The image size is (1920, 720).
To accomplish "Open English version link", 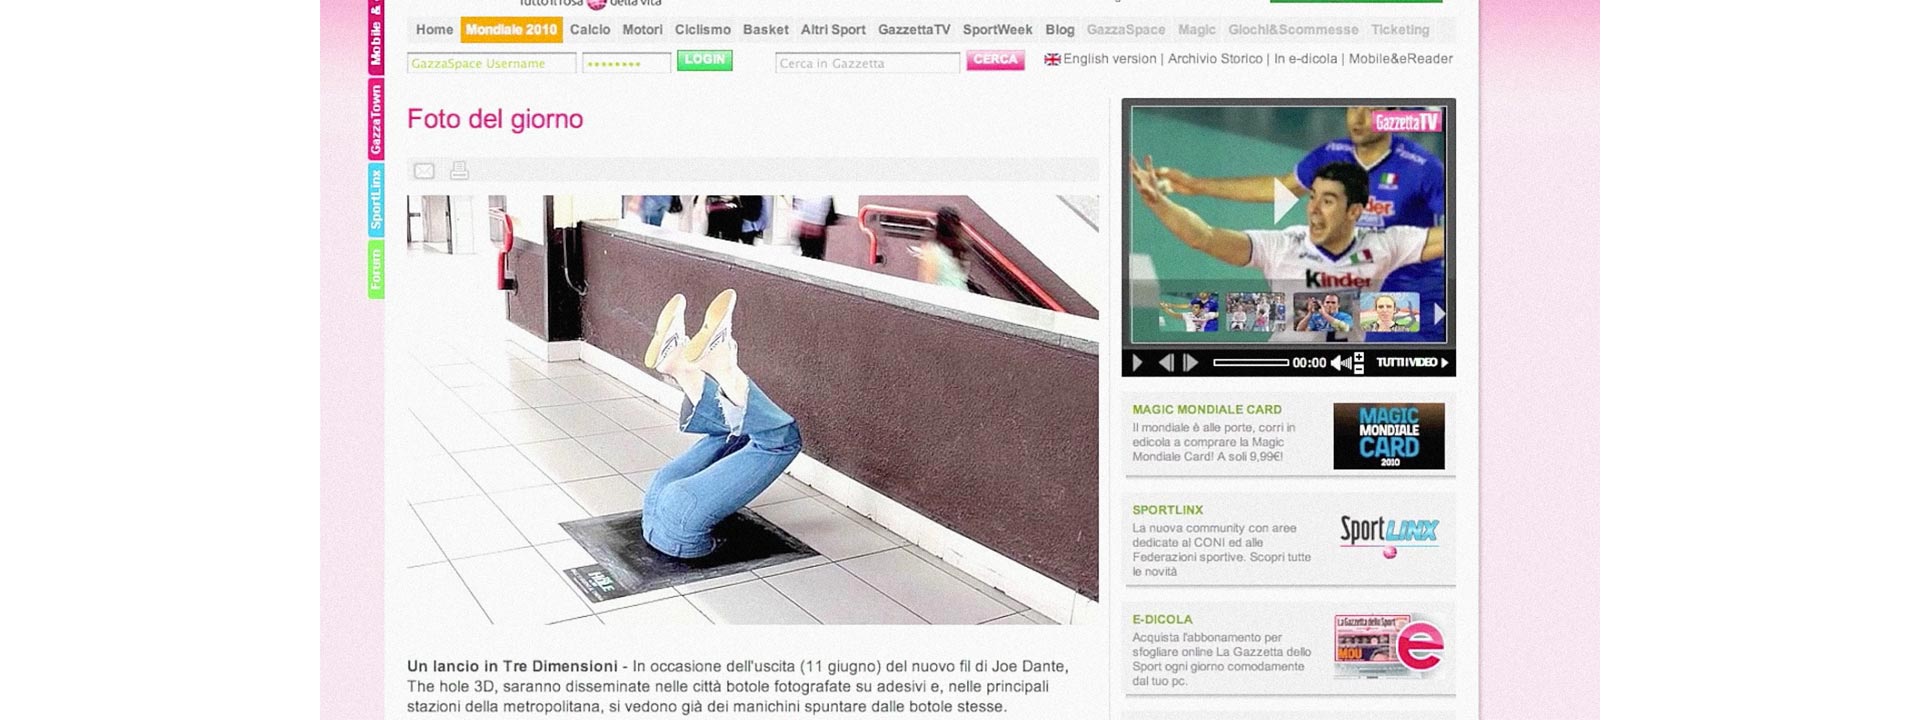I will (1109, 59).
